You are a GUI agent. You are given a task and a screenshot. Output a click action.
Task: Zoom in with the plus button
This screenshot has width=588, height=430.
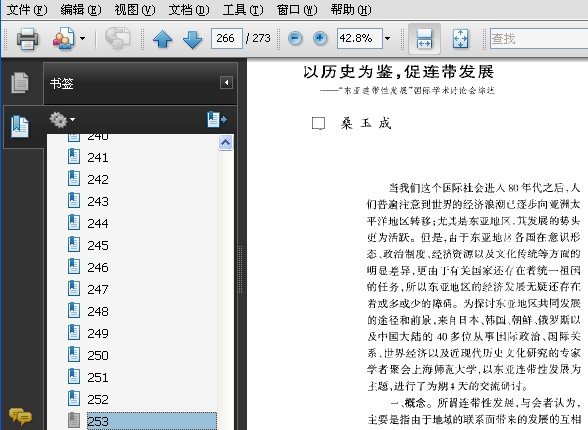click(x=320, y=38)
